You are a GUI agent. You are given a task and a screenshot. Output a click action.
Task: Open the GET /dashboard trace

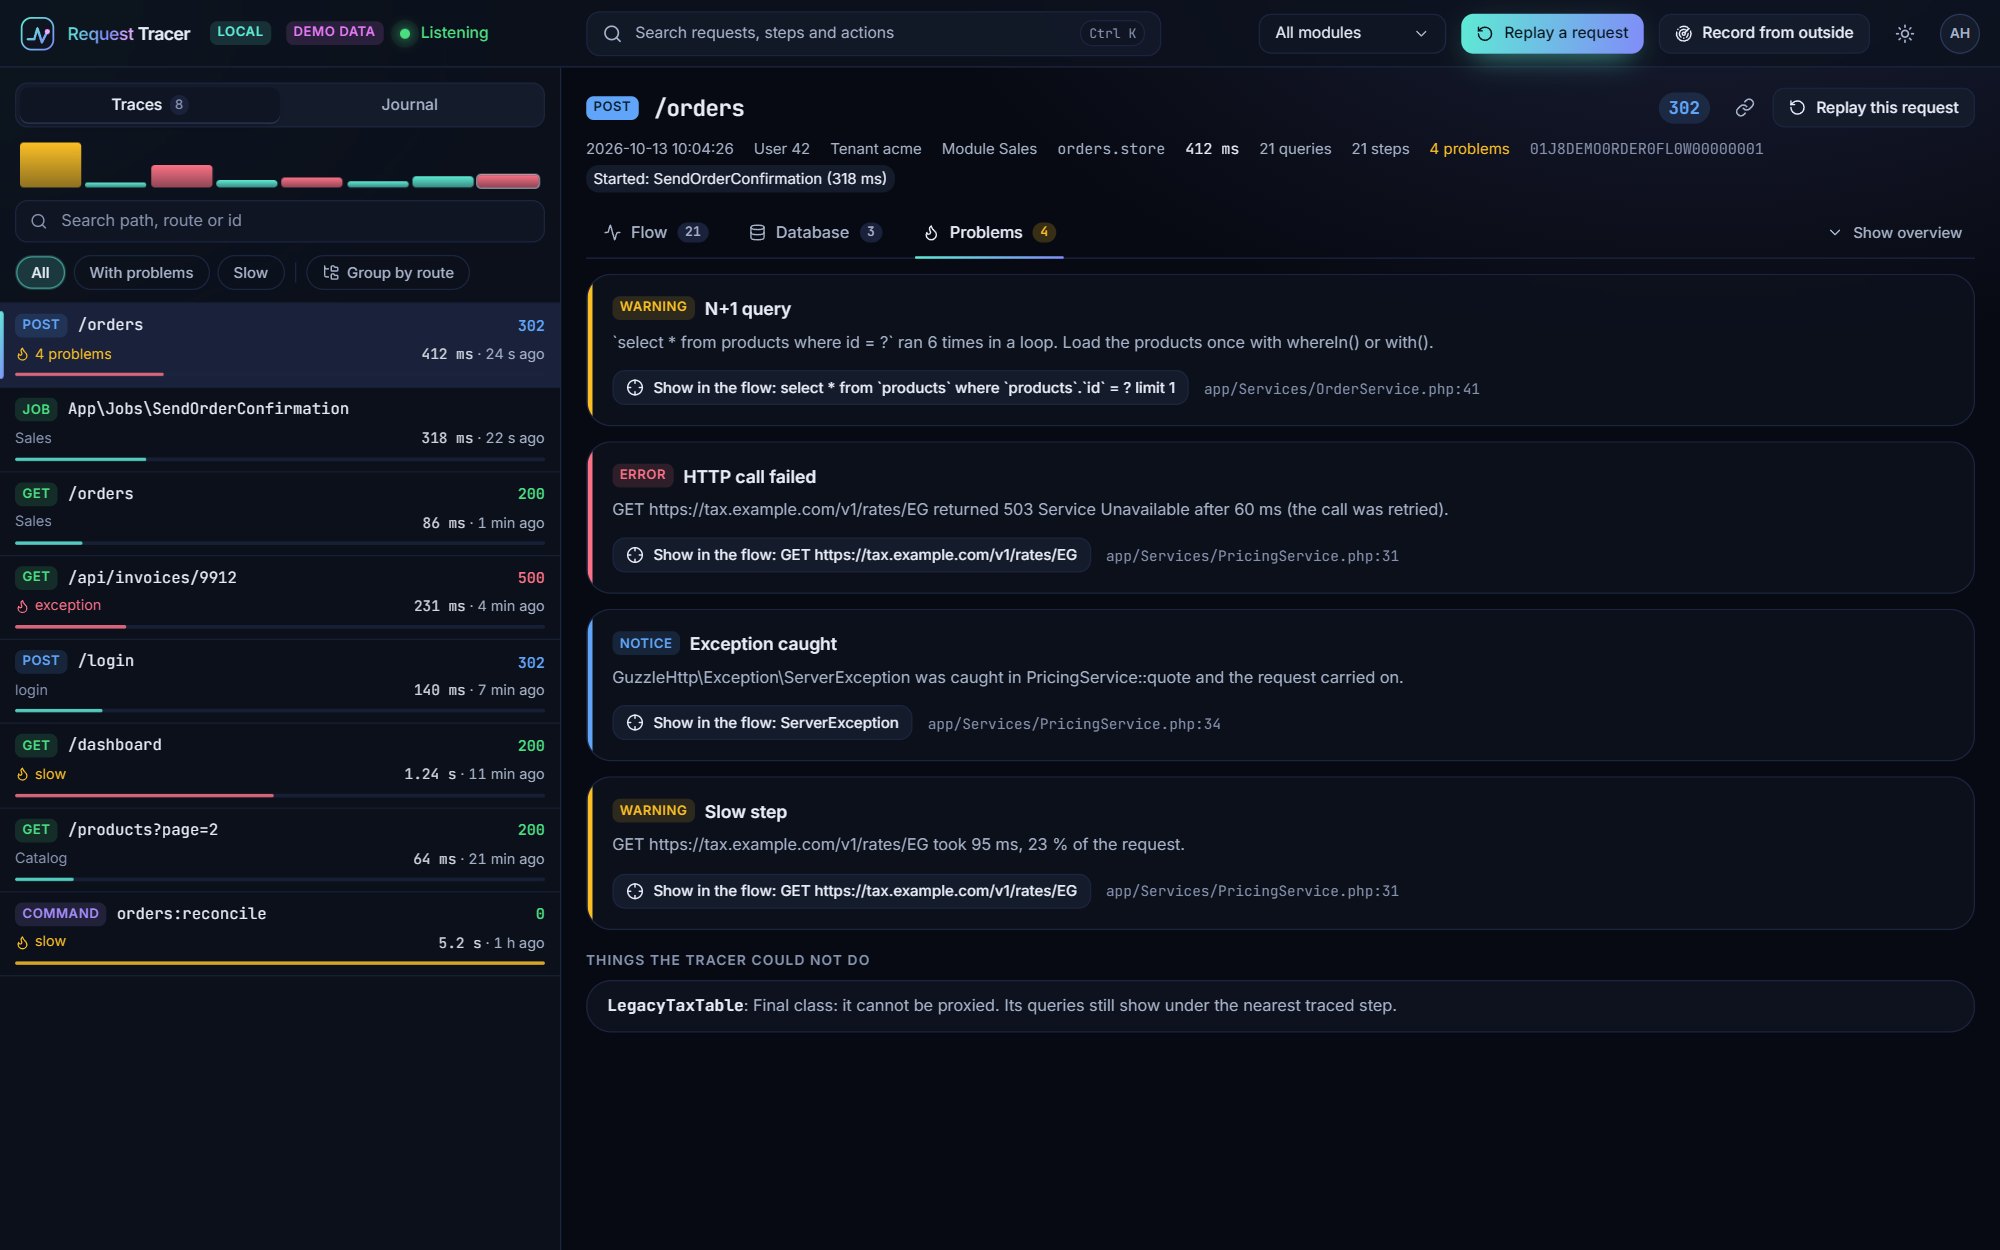(280, 765)
